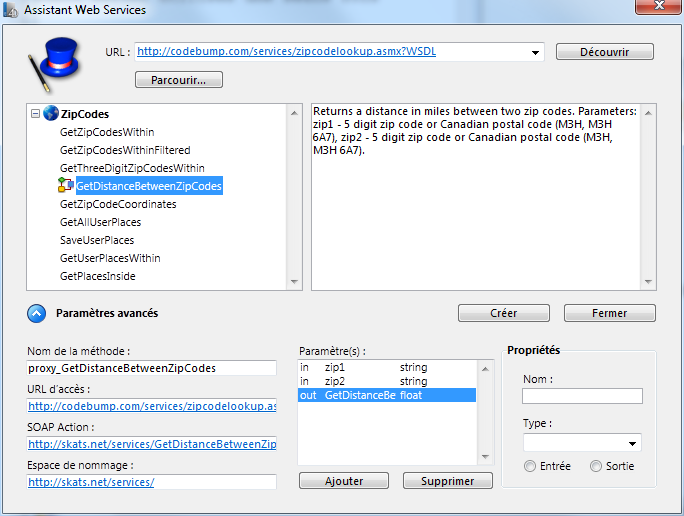Viewport: 684px width, 516px height.
Task: Select the Entrée radio button
Action: coord(530,466)
